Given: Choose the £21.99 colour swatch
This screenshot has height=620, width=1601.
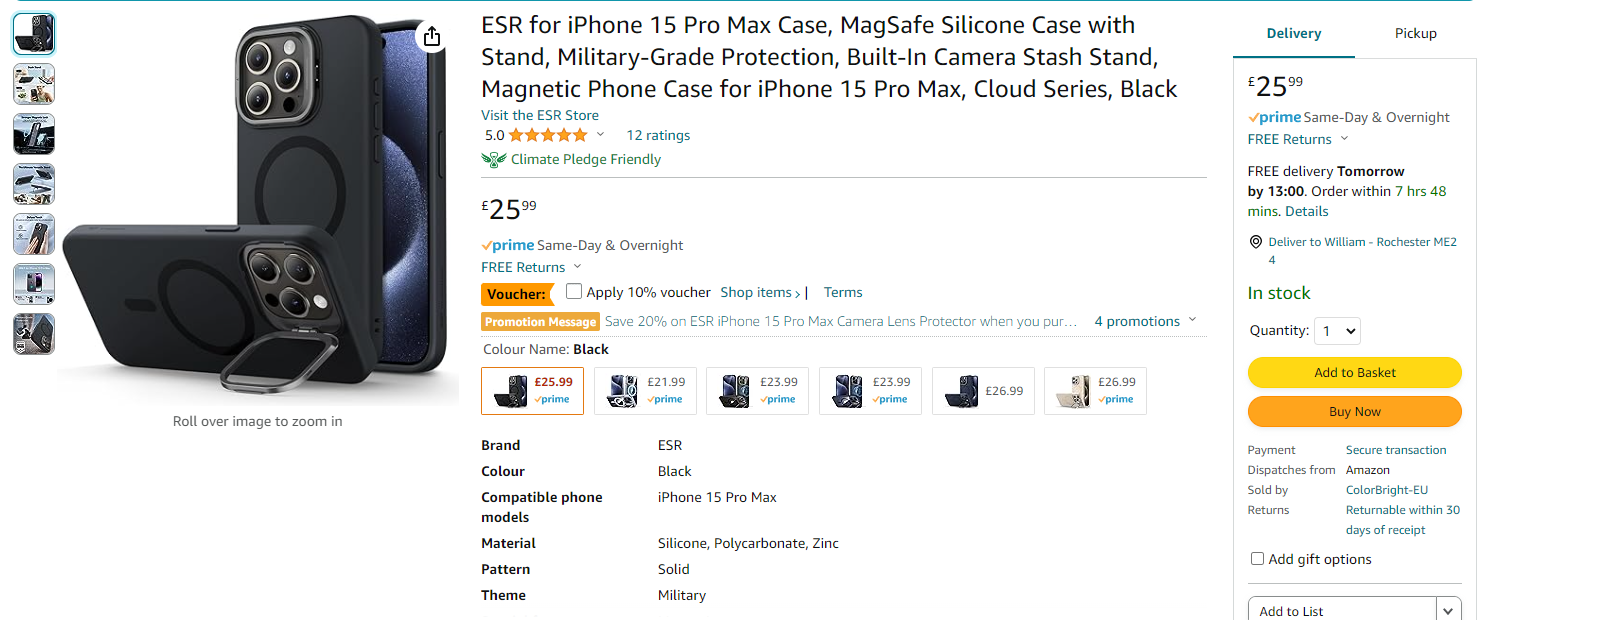Looking at the screenshot, I should (645, 391).
